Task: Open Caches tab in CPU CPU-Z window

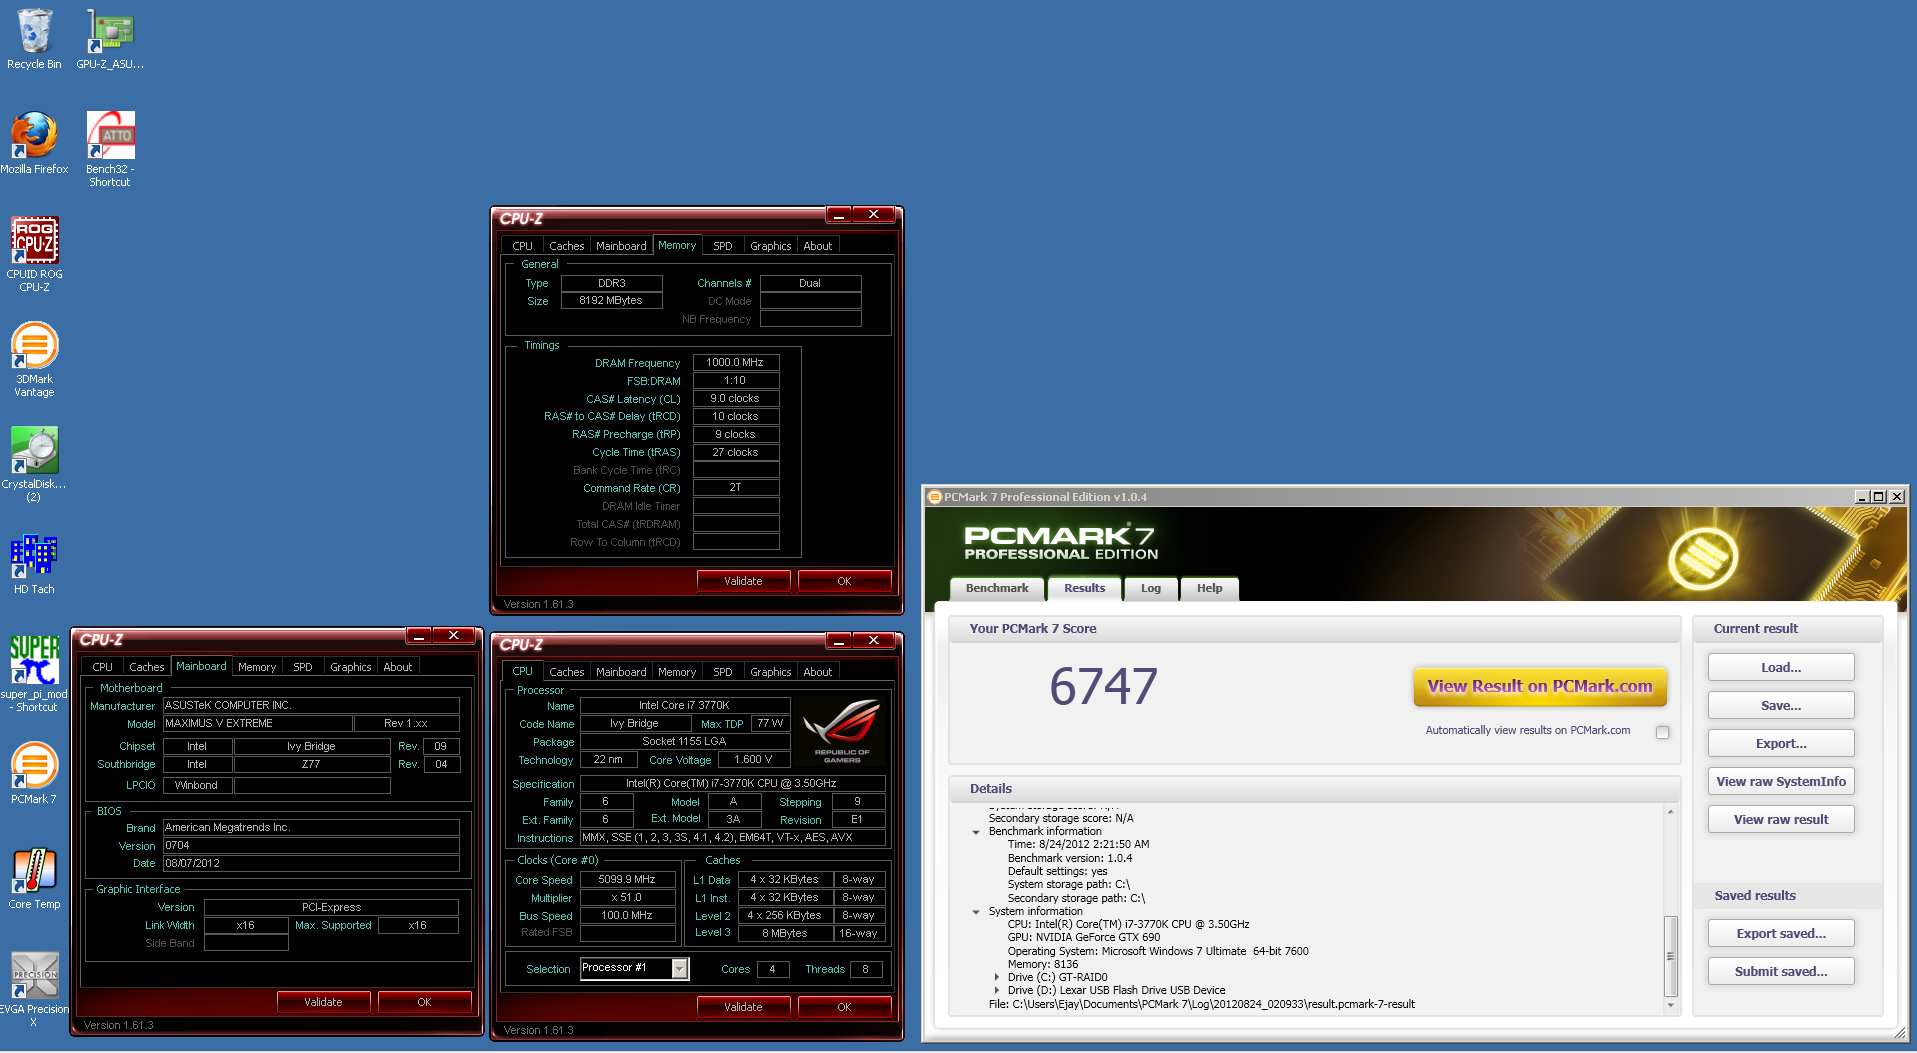Action: click(x=567, y=672)
